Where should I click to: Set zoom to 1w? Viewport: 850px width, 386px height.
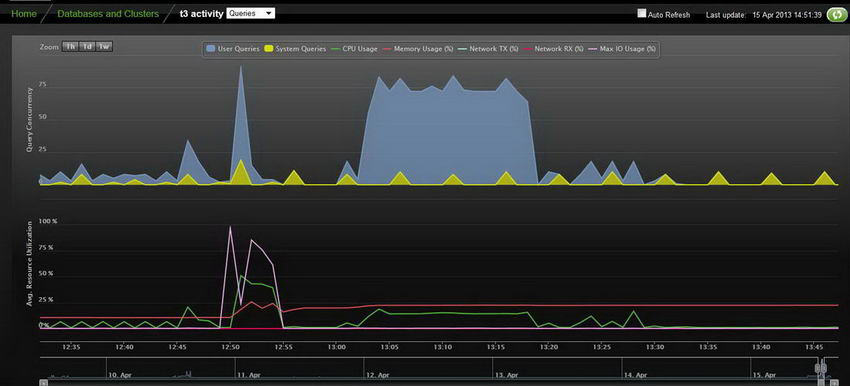point(104,47)
